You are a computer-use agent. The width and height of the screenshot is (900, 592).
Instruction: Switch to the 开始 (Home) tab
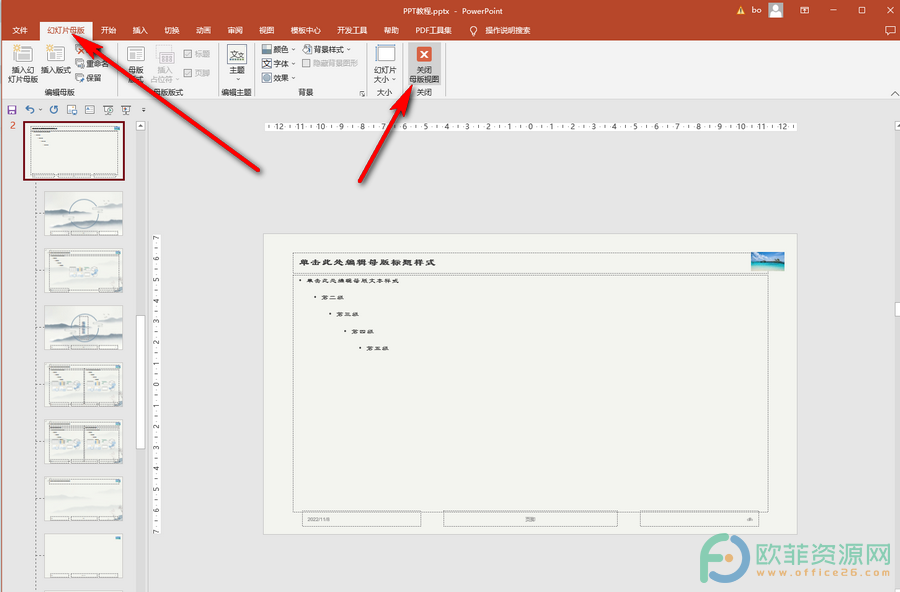[108, 30]
